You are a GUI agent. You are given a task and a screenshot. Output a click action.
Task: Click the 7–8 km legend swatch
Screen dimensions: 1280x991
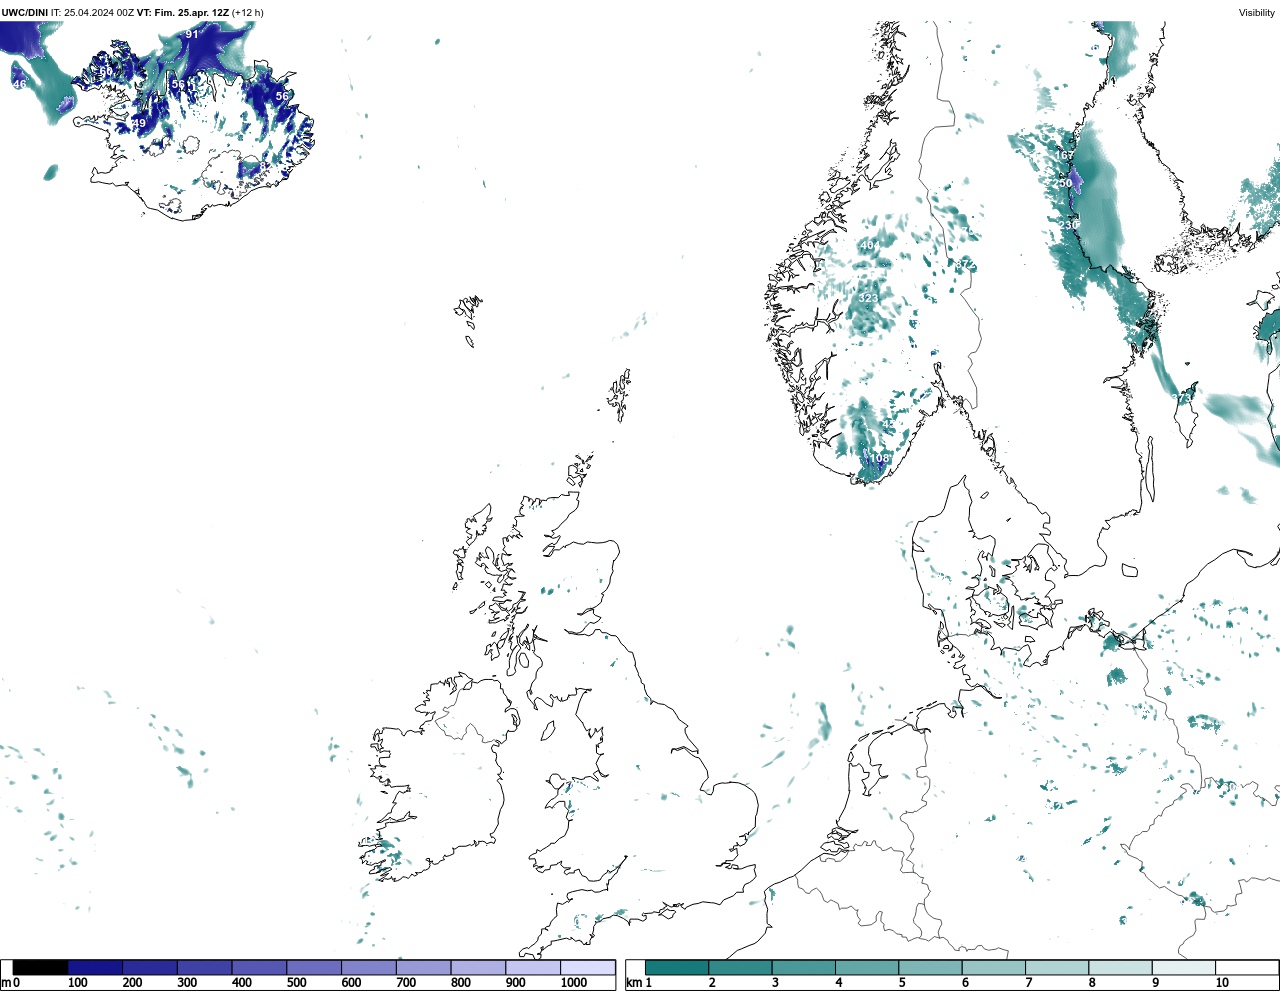pos(1057,967)
